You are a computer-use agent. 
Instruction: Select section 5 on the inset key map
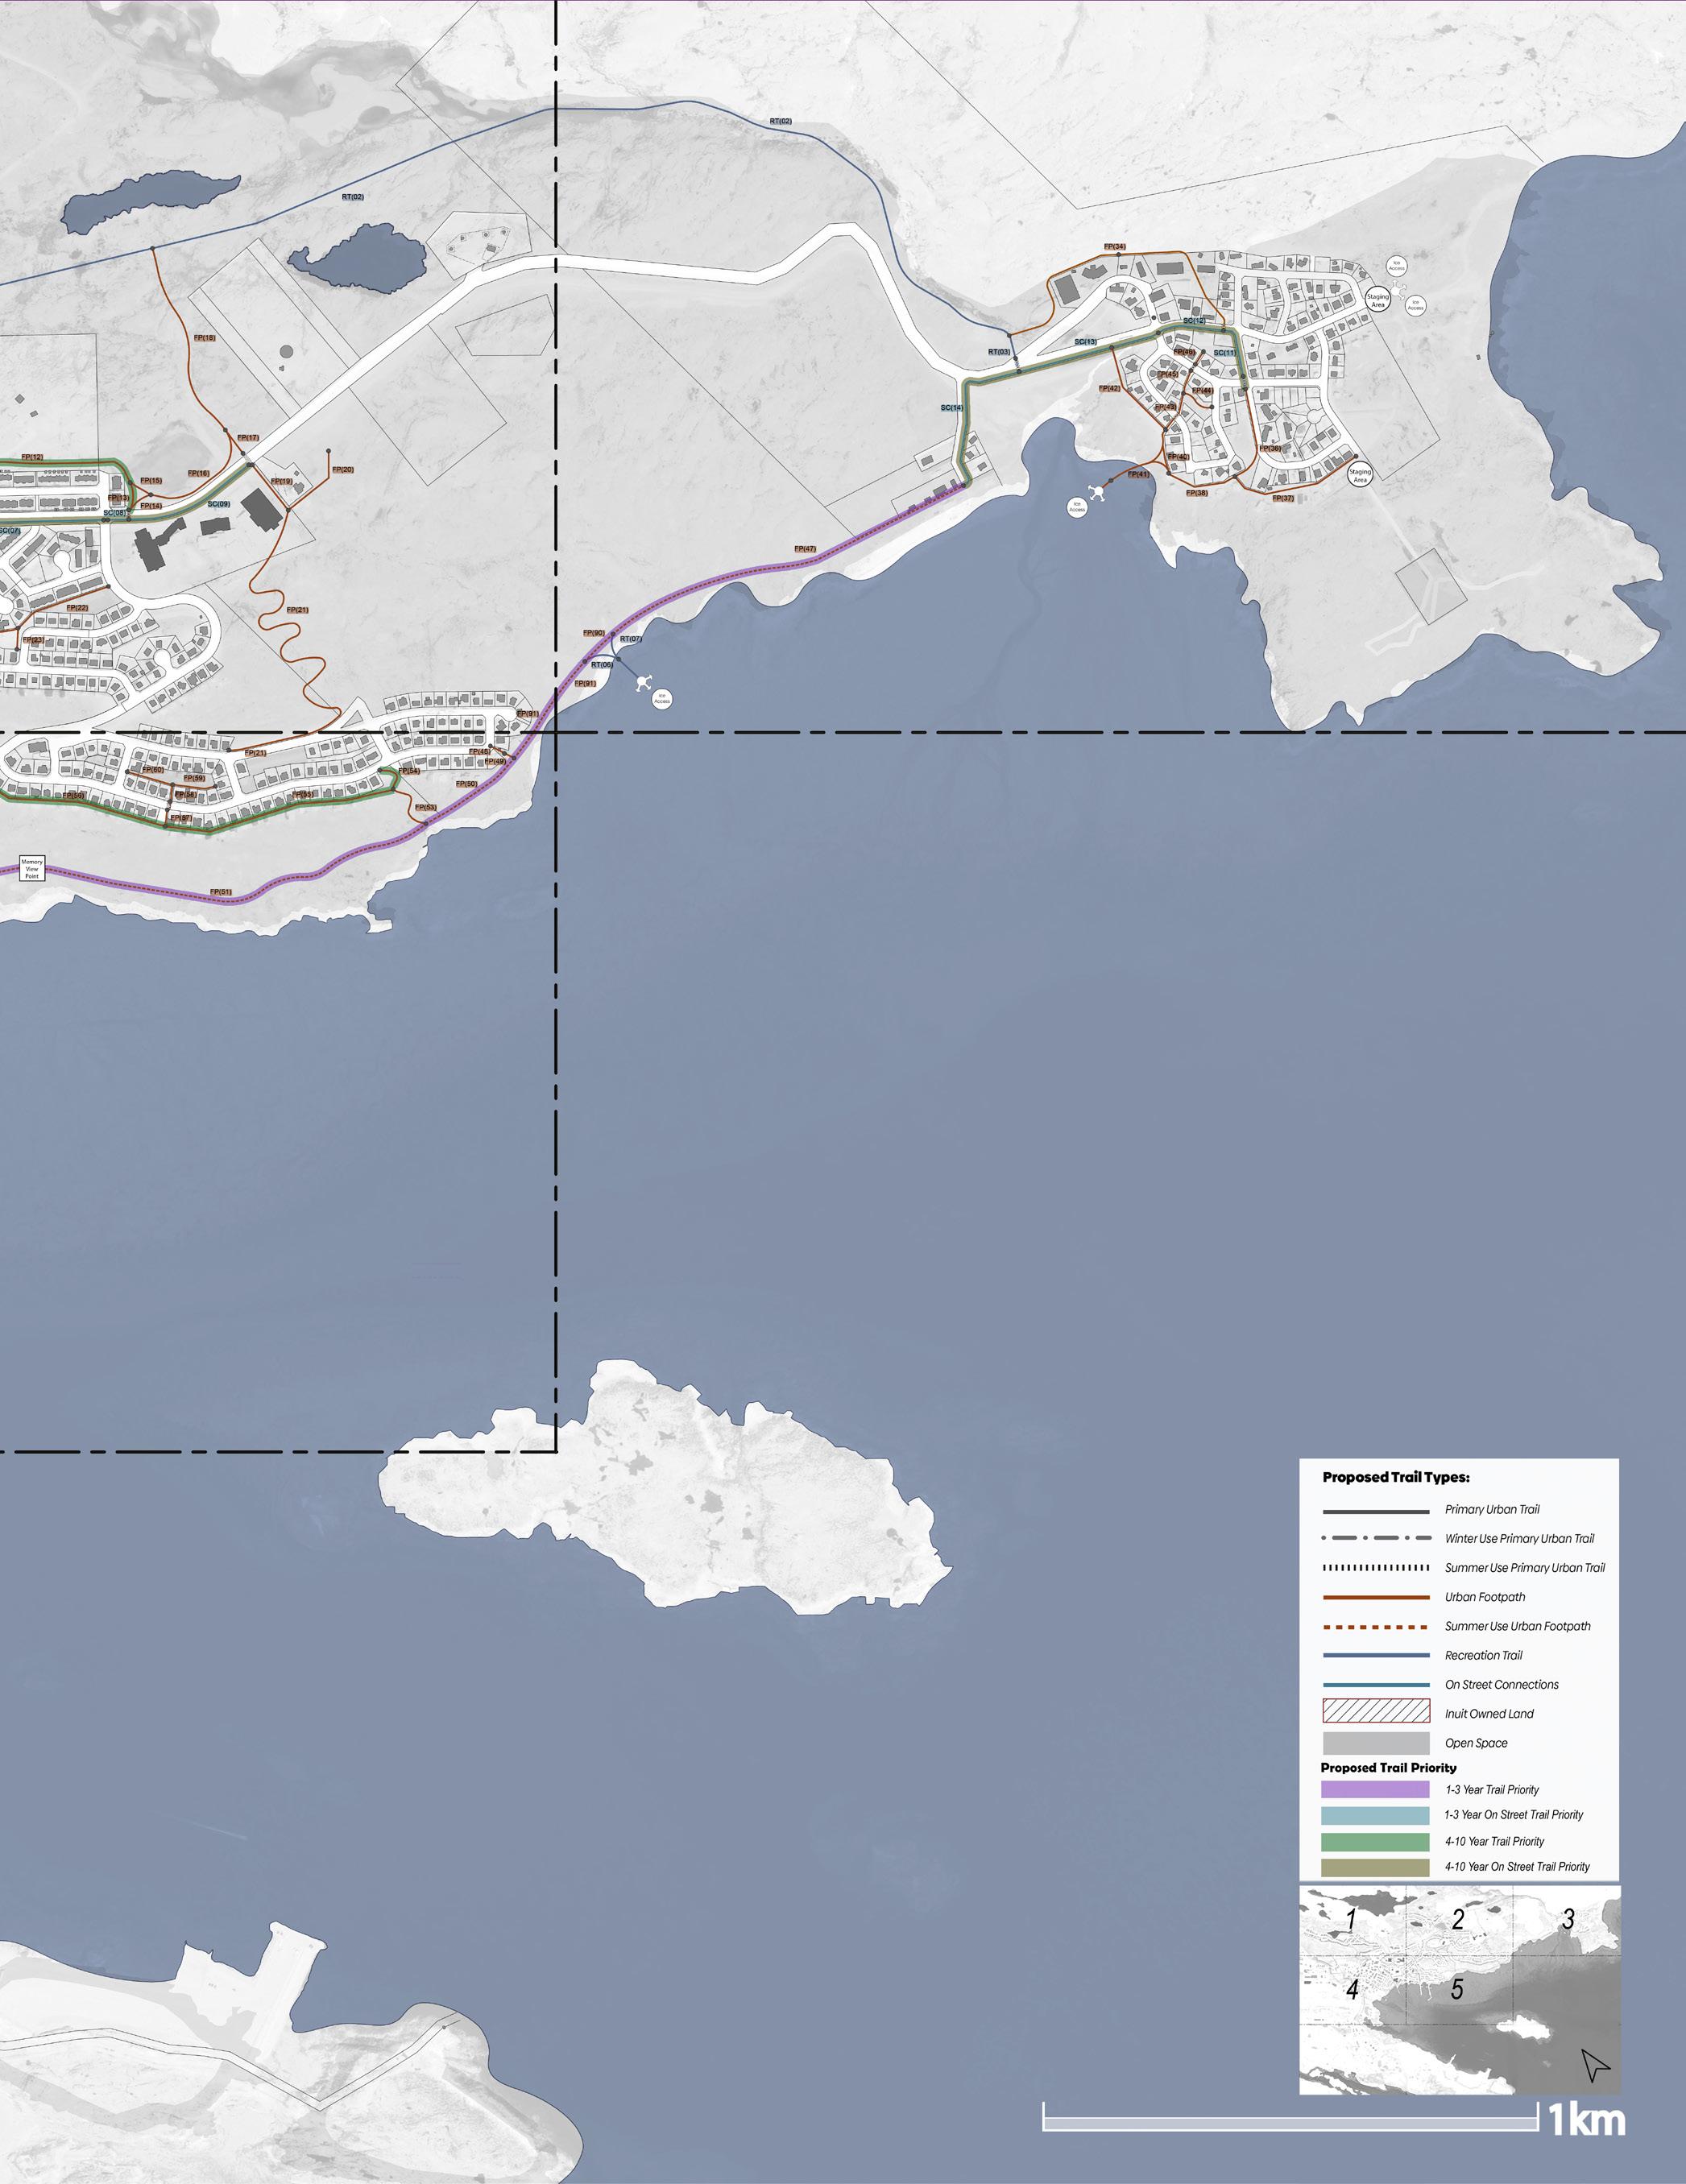(x=1457, y=1989)
